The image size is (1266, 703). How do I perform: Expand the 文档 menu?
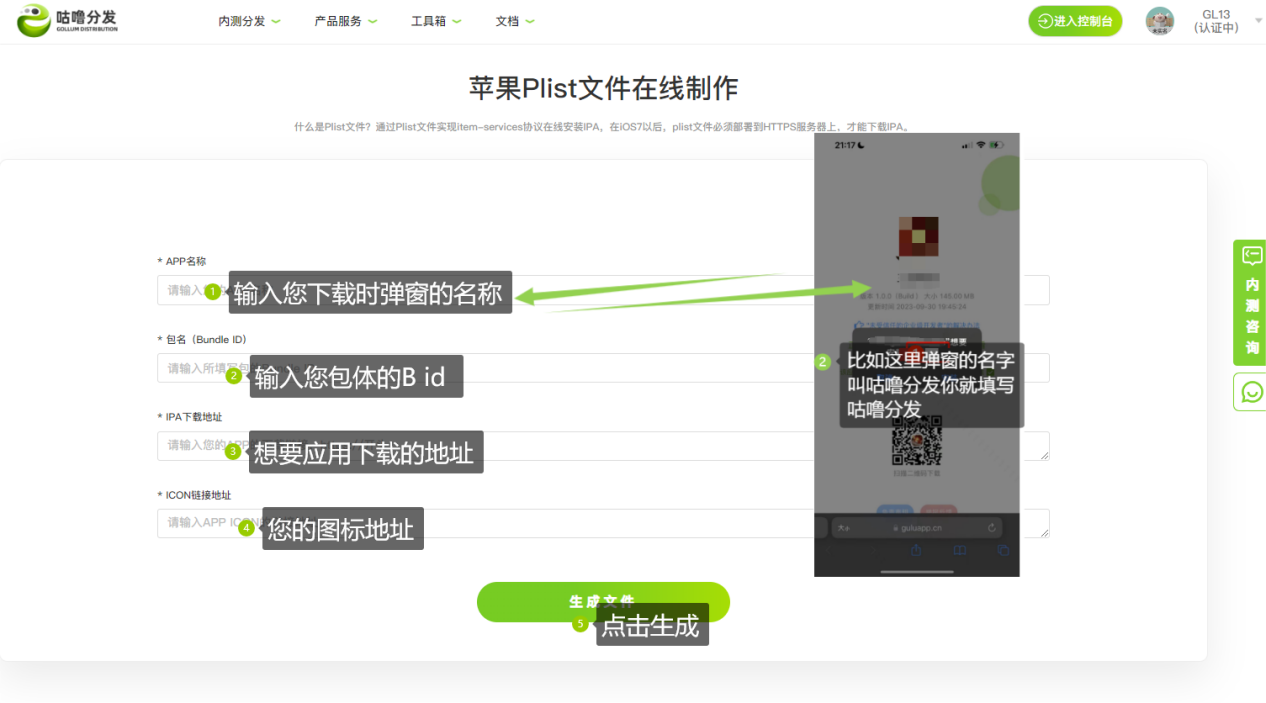click(515, 21)
